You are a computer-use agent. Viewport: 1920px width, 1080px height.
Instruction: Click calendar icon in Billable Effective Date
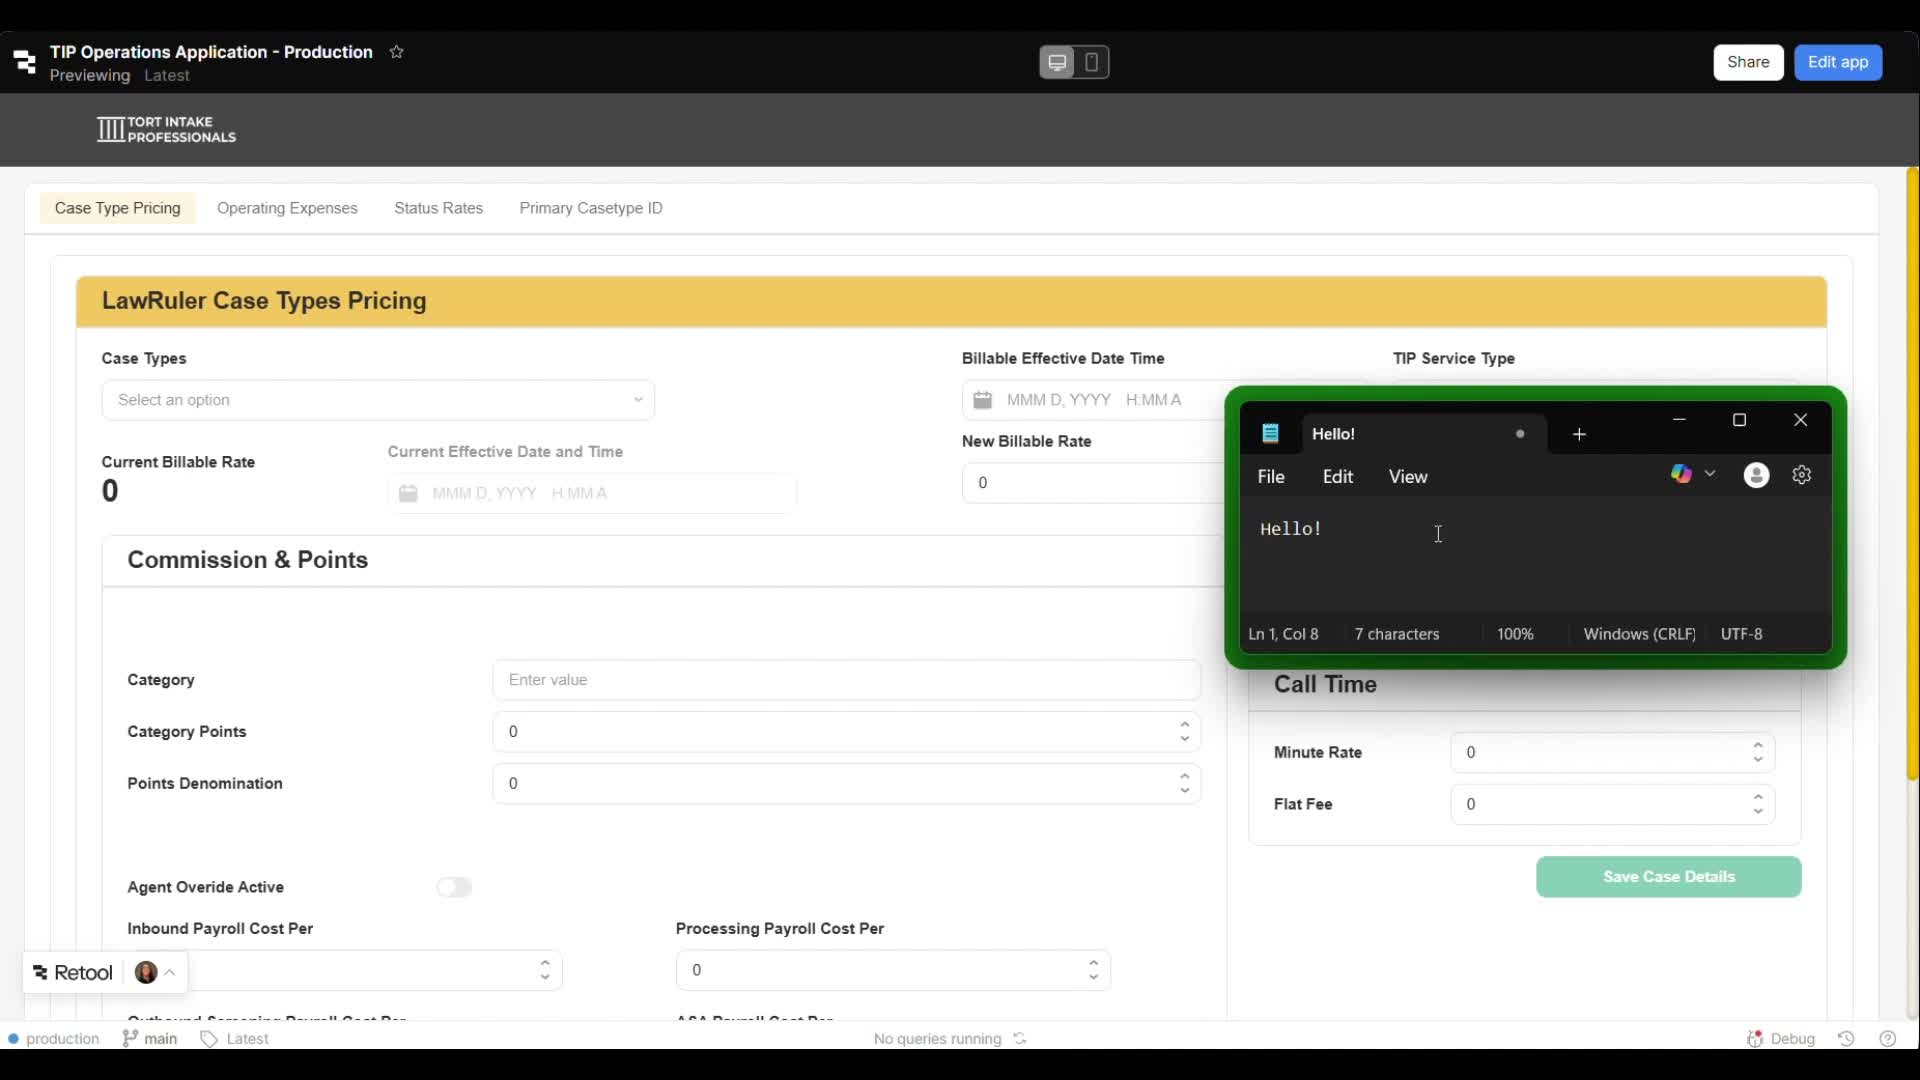point(983,400)
